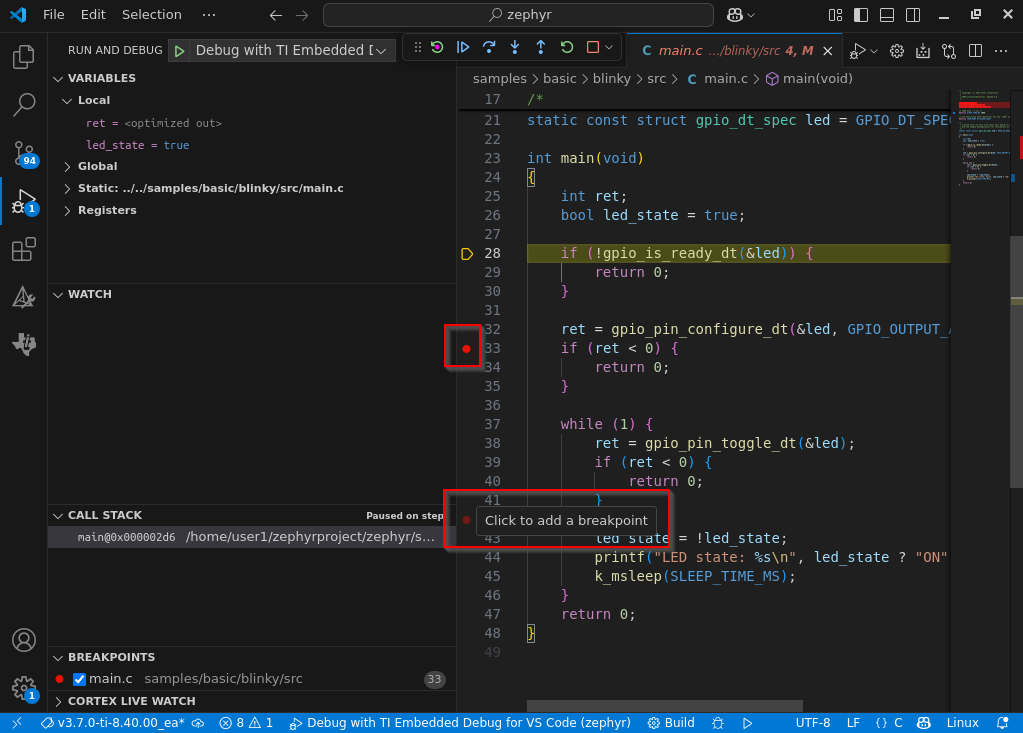Step out of the current function

tap(540, 46)
